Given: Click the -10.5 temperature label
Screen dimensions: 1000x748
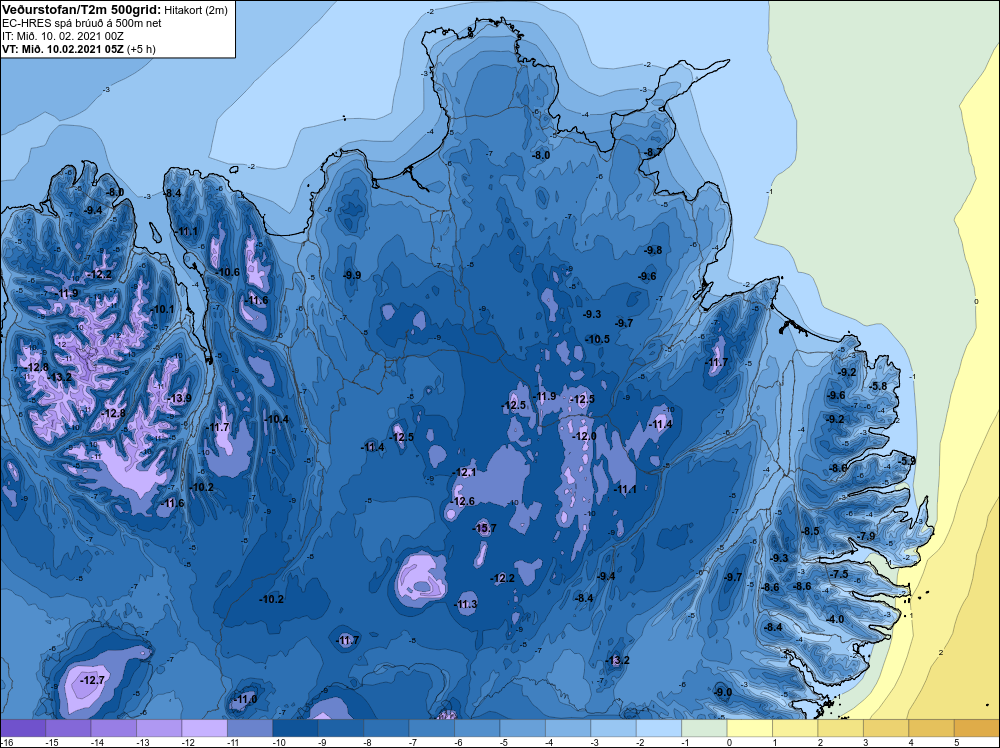Looking at the screenshot, I should click(598, 339).
